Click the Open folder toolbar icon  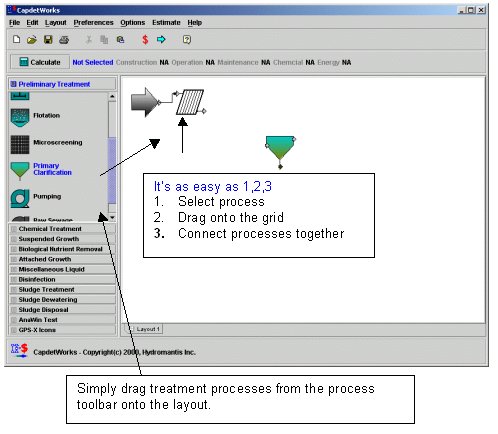[32, 40]
